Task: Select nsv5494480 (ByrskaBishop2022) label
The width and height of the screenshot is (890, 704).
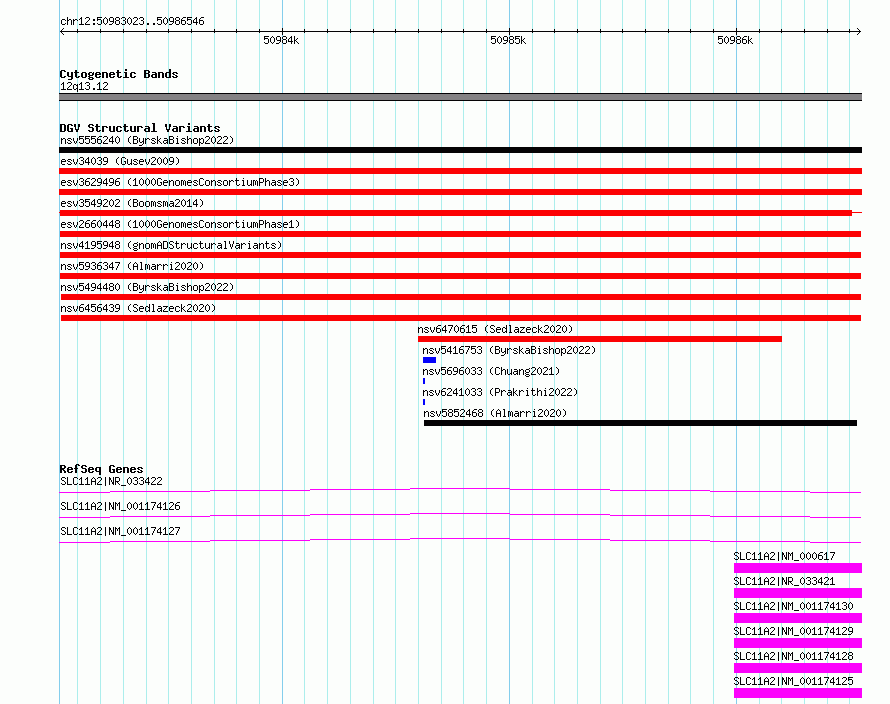Action: click(x=147, y=287)
